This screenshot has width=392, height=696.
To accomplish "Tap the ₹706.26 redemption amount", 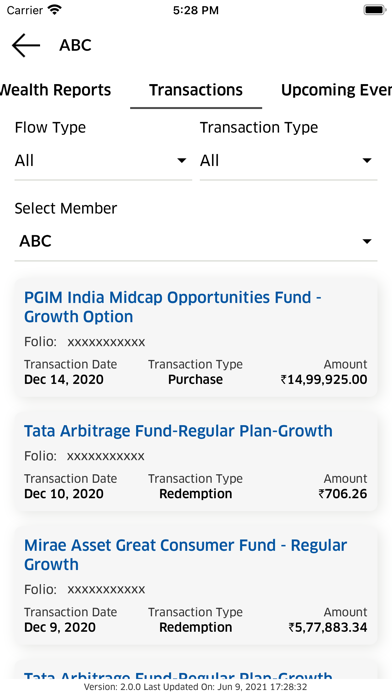I will point(343,494).
